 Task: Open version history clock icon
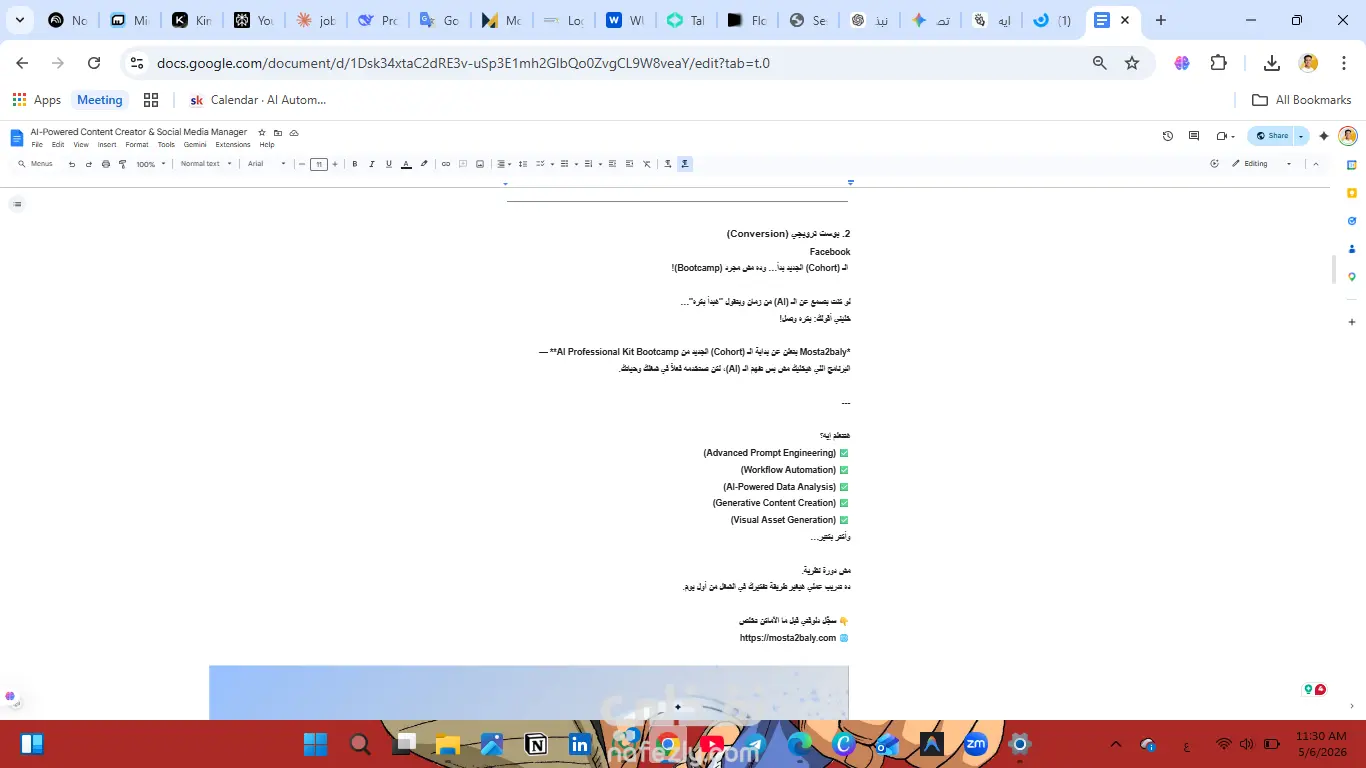click(x=1168, y=136)
